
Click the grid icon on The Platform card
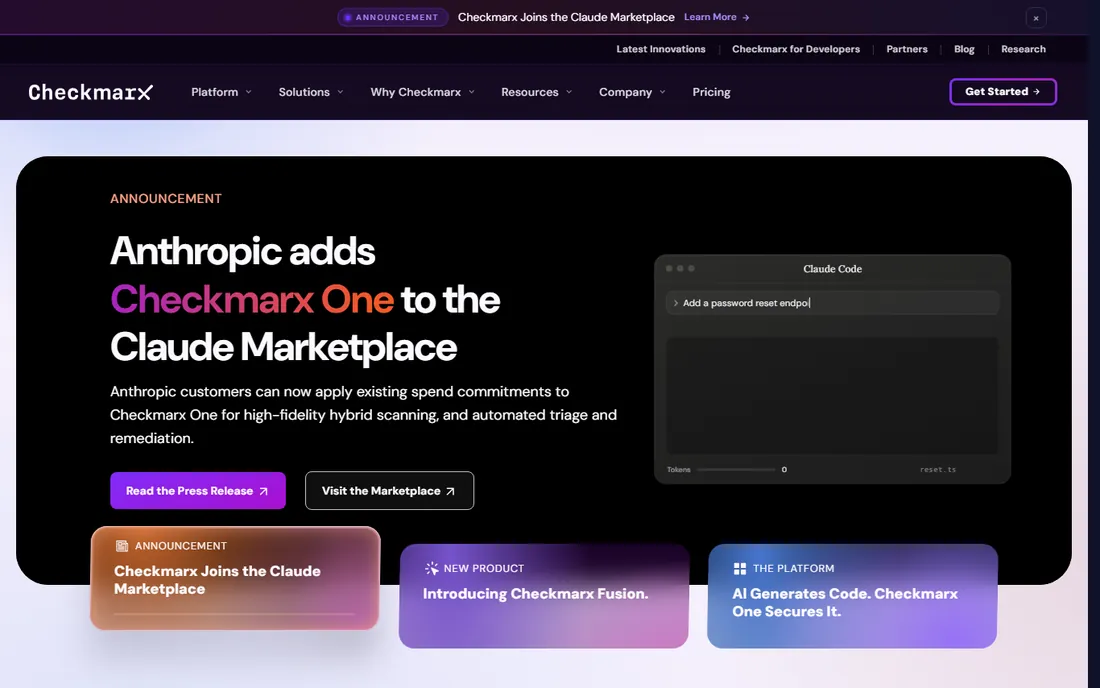point(739,568)
